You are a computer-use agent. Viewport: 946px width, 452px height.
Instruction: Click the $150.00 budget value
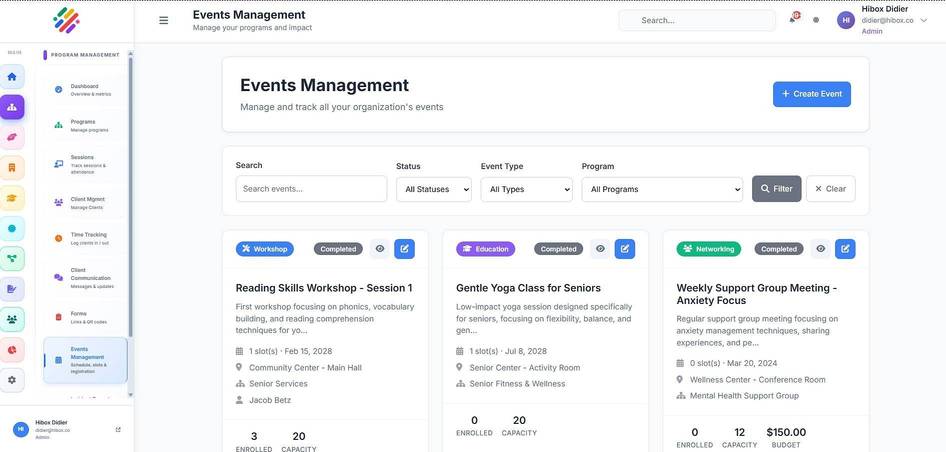(x=786, y=432)
